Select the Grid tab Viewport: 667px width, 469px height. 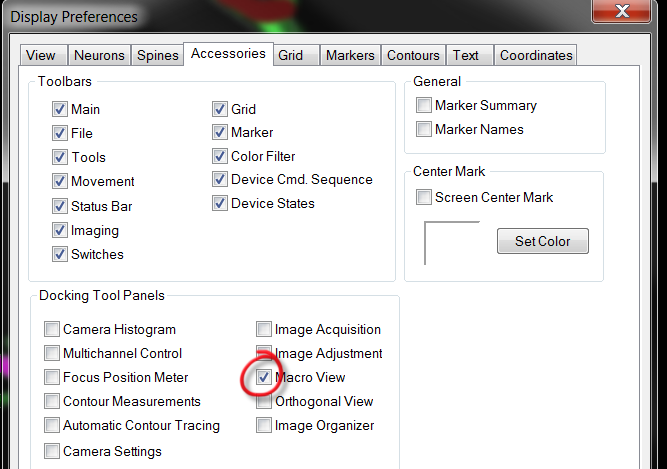[x=296, y=55]
